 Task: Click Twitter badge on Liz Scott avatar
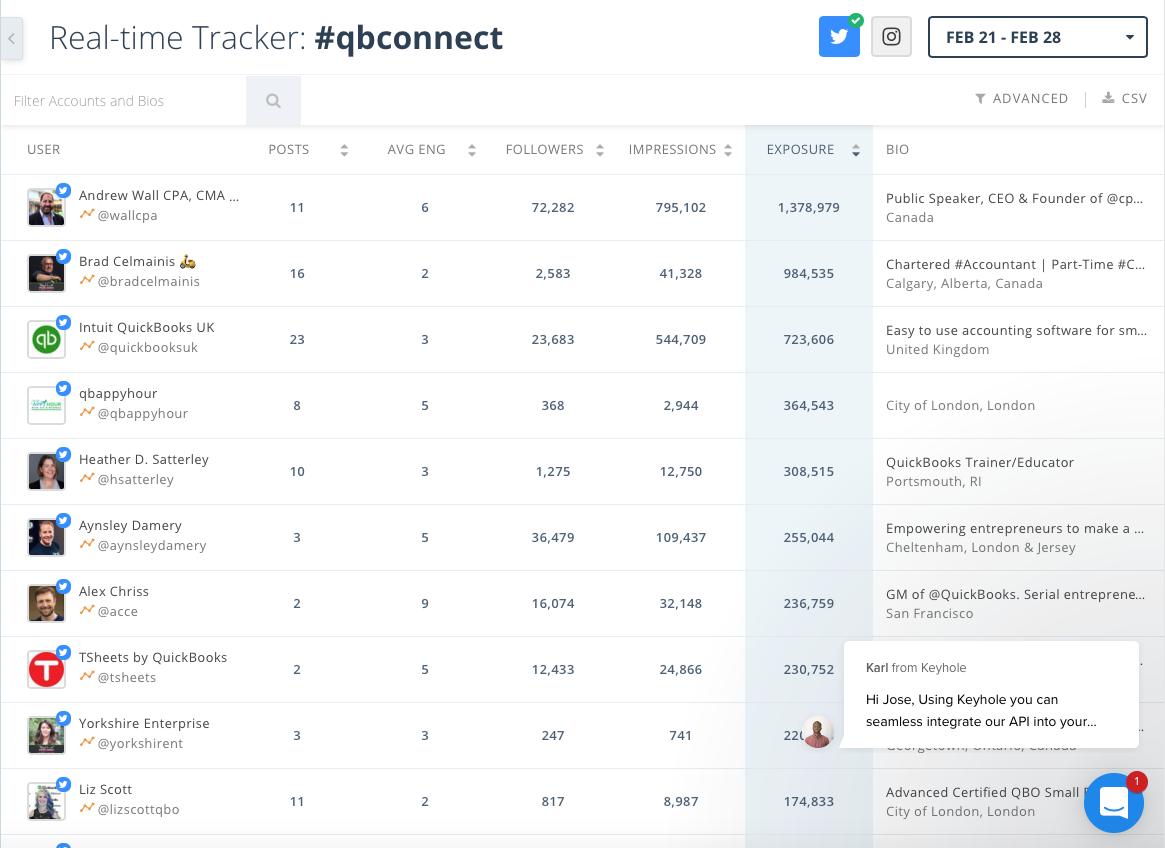(x=64, y=784)
